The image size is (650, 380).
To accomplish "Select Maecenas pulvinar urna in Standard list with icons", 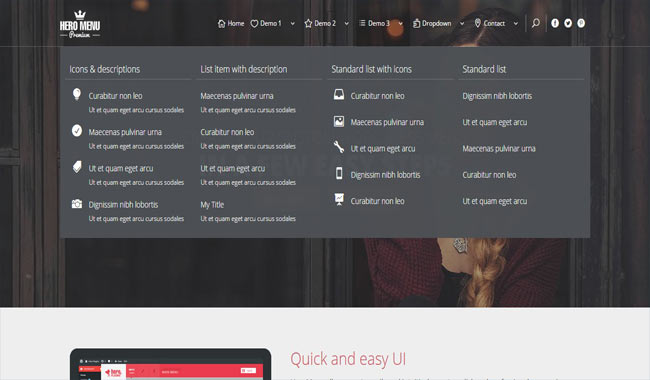I will tap(387, 122).
